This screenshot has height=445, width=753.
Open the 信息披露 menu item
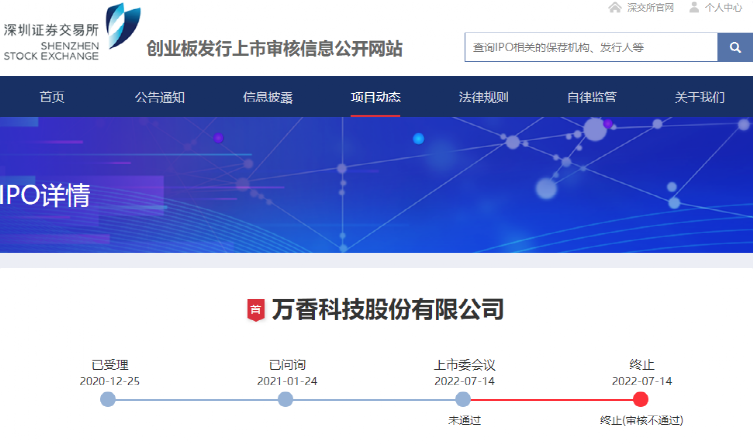click(x=267, y=97)
